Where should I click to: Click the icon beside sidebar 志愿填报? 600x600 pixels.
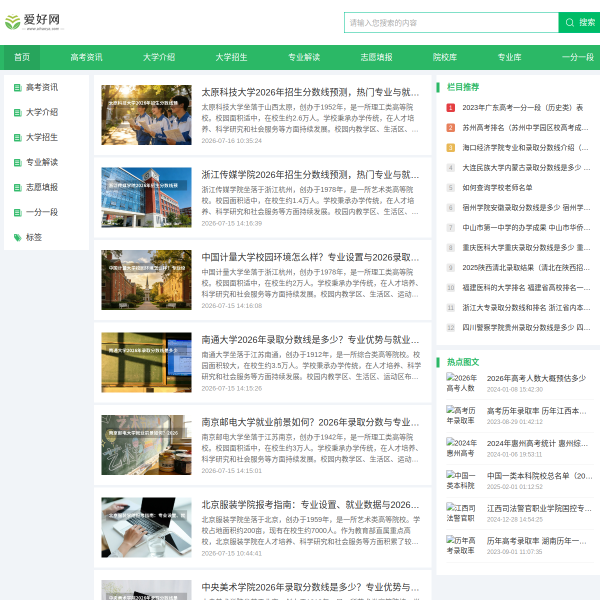click(18, 188)
